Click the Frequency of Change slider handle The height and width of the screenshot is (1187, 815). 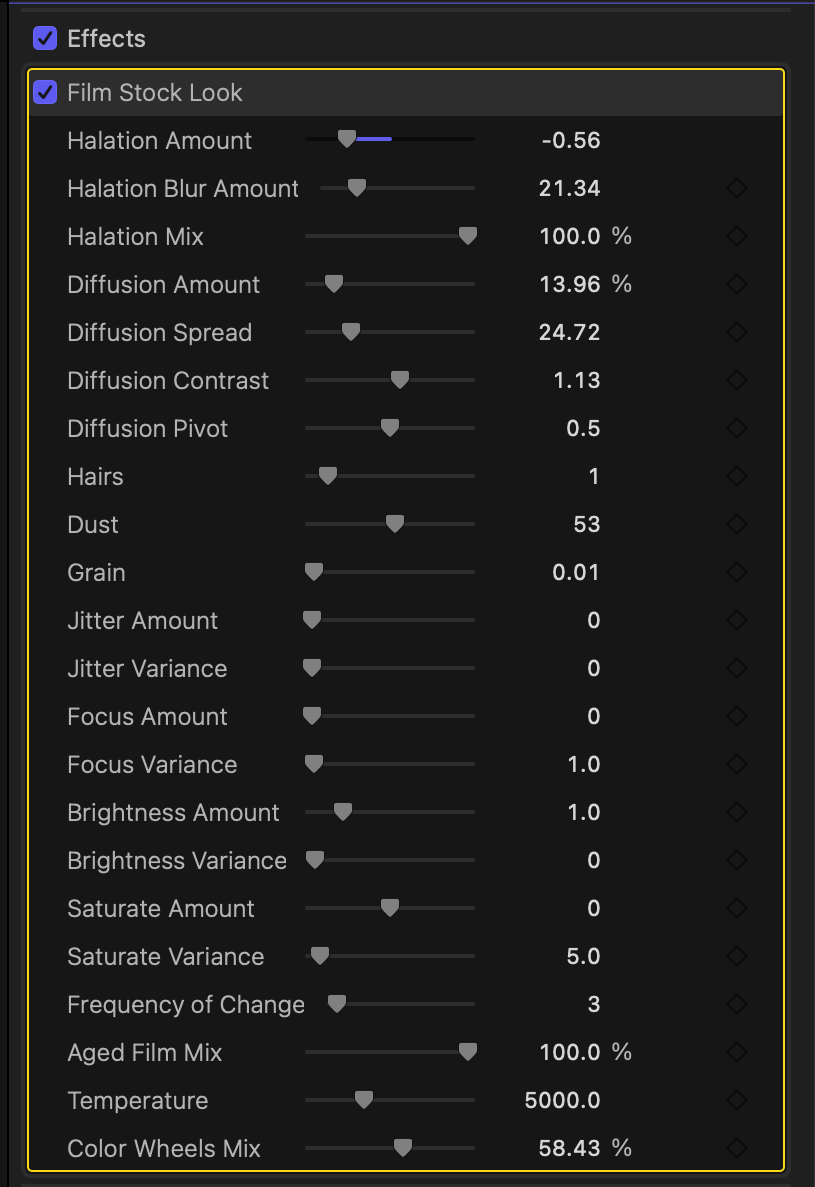click(336, 1004)
